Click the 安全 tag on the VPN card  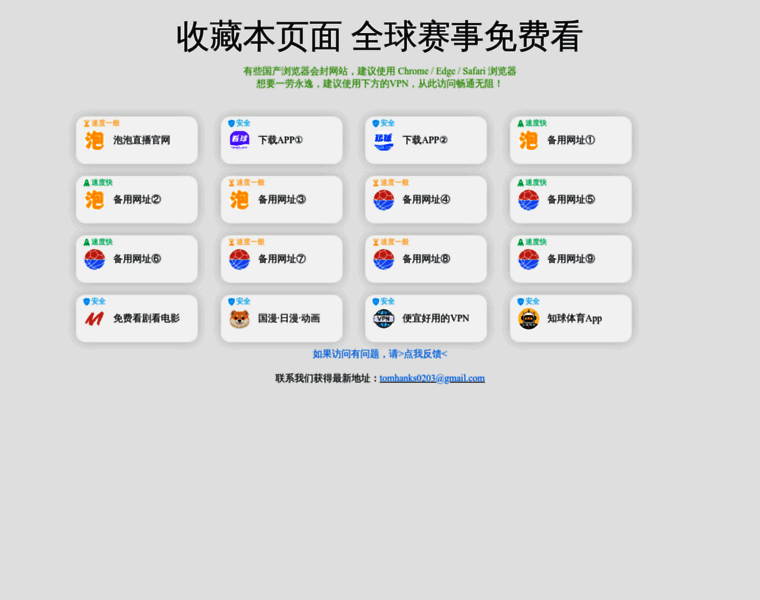click(x=383, y=301)
